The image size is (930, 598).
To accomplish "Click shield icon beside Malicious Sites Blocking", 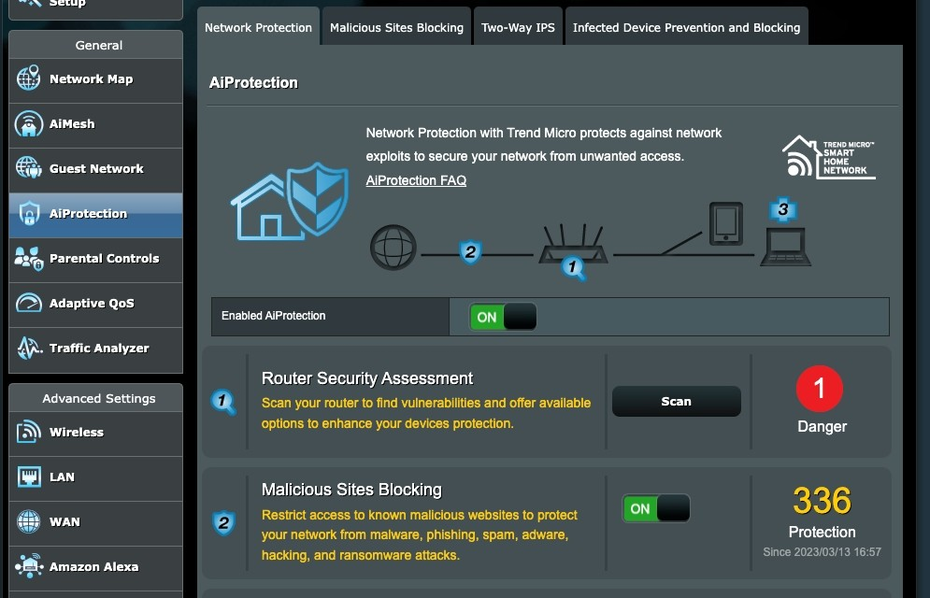I will click(x=224, y=523).
